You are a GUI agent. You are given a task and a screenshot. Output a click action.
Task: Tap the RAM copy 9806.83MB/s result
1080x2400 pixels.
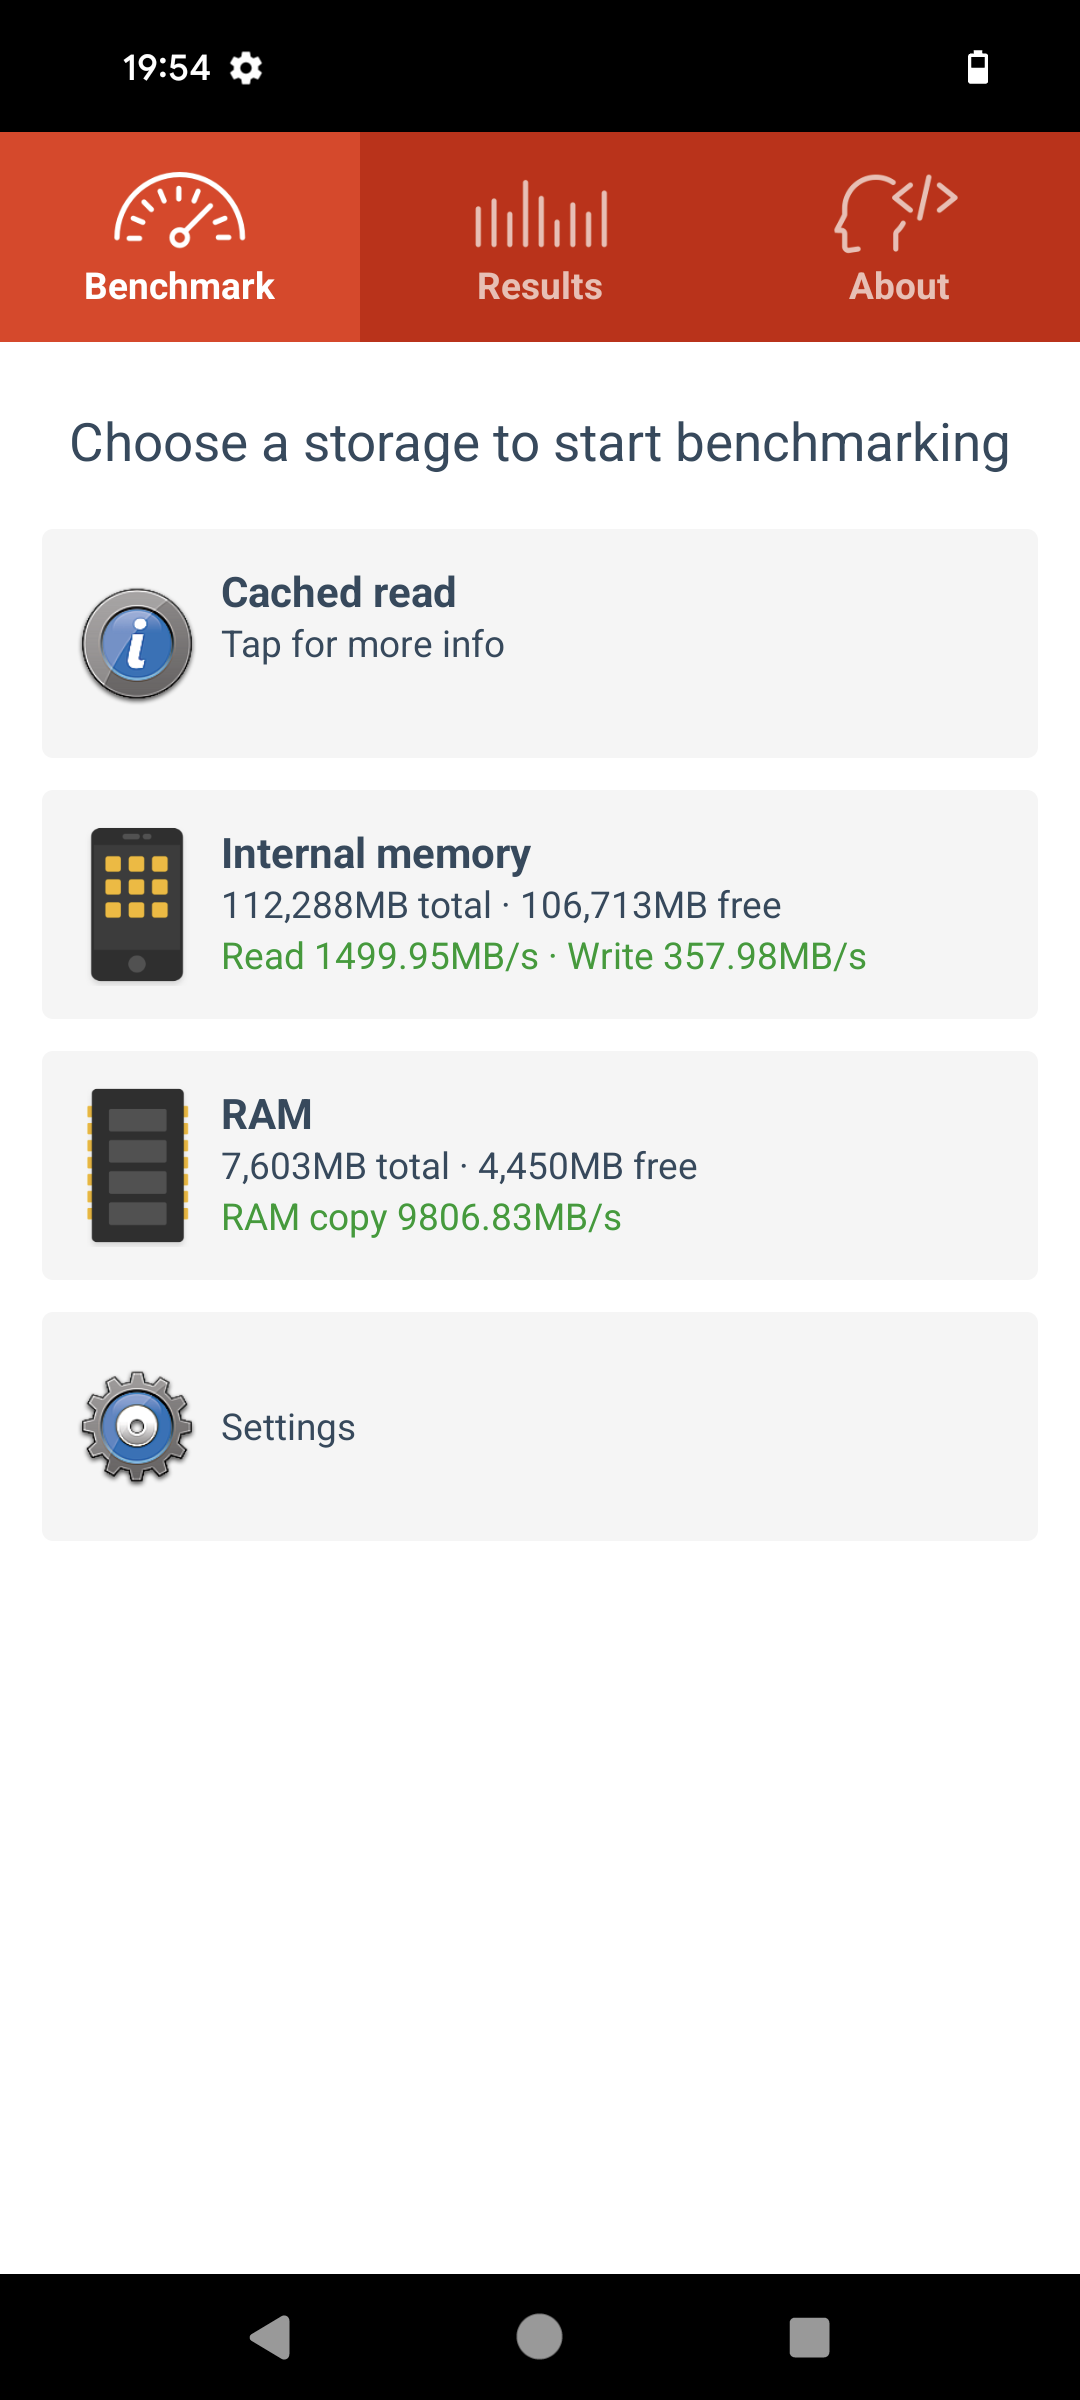pos(421,1218)
